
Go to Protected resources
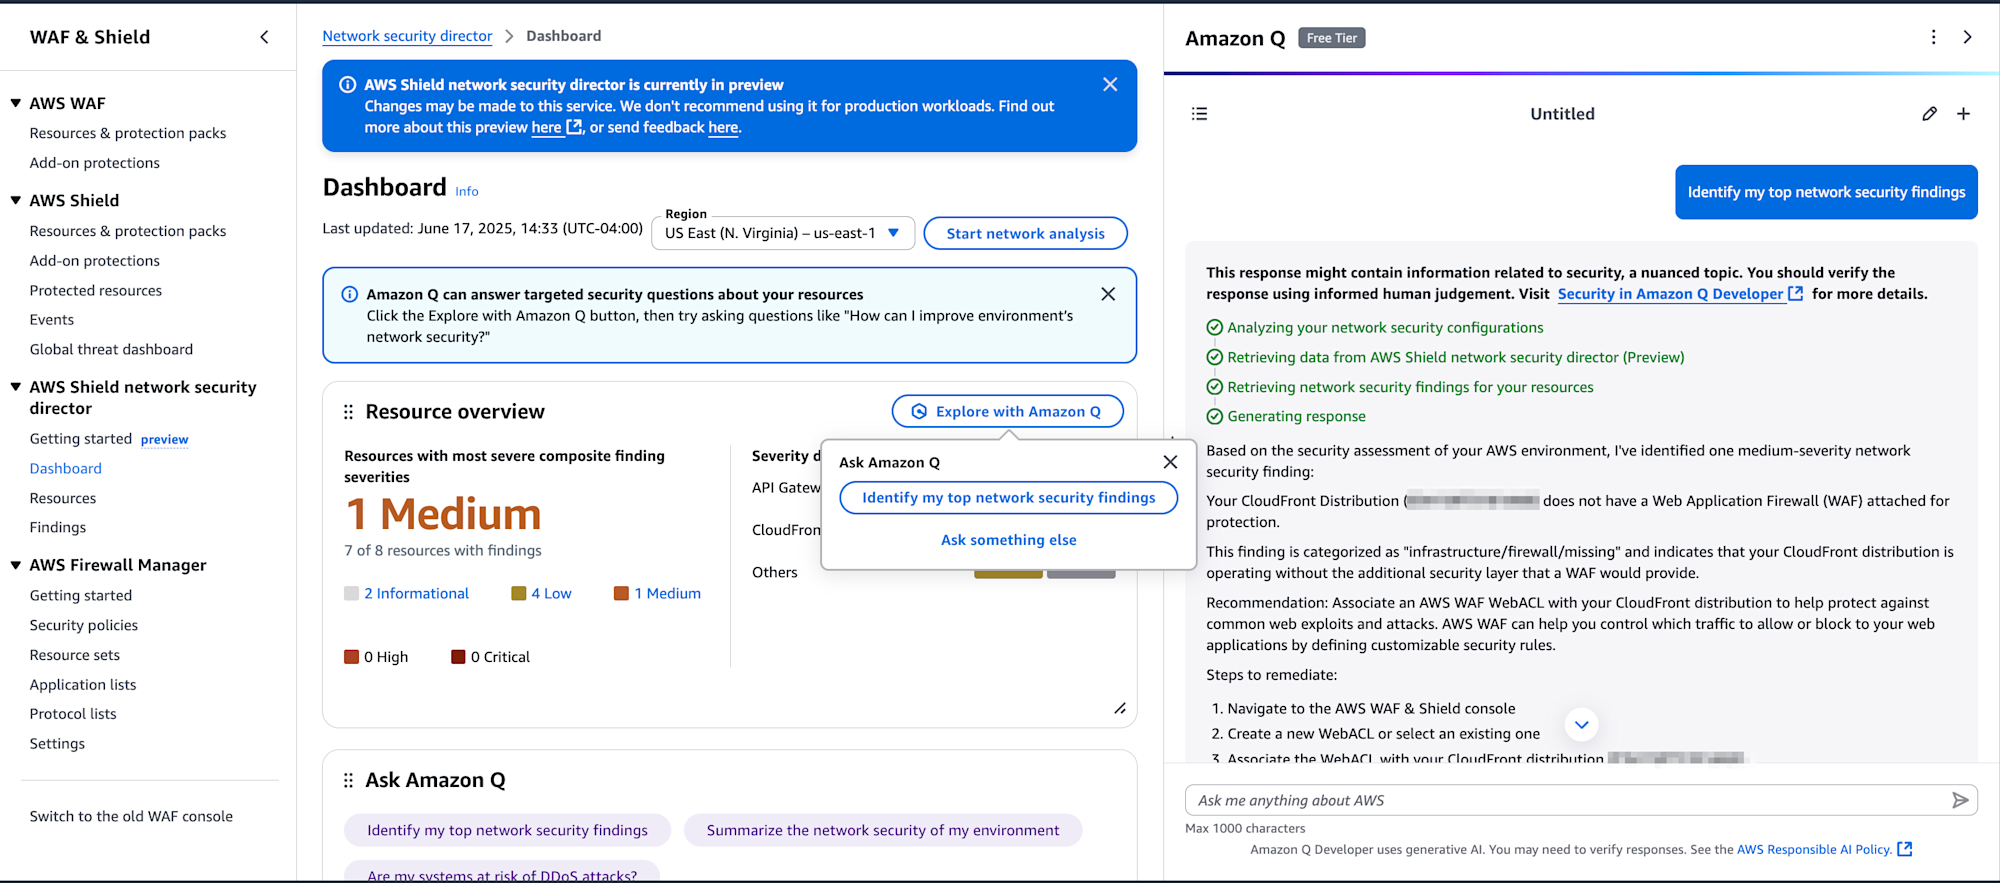click(96, 291)
